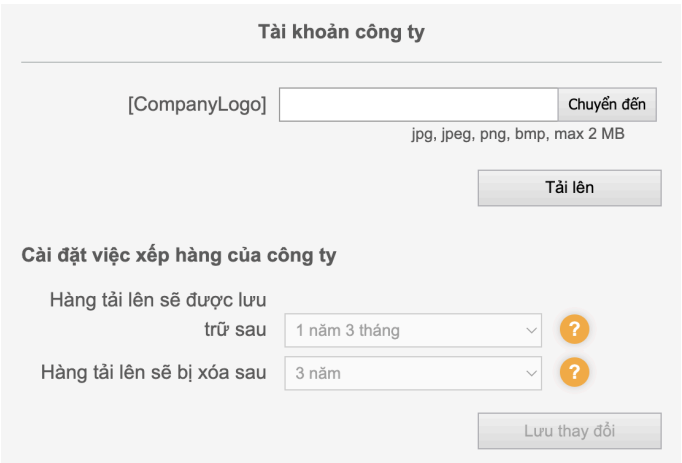Viewport: 682px width, 463px height.
Task: Open the 1 năm 3 tháng retention dropdown
Action: click(x=410, y=329)
